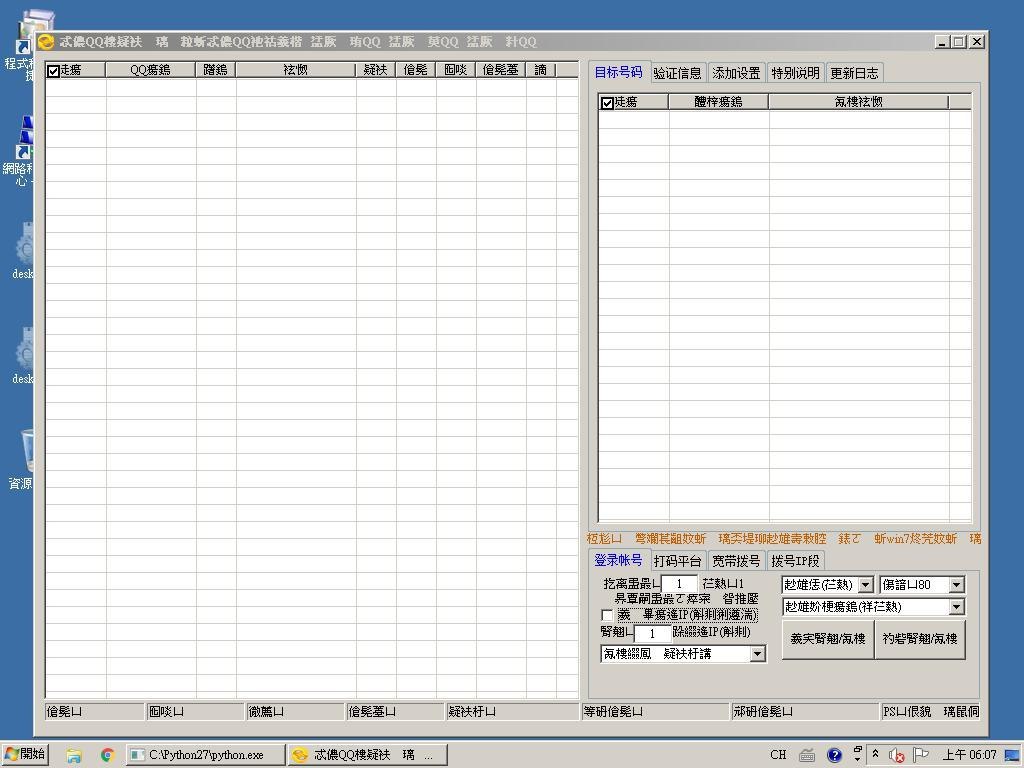Click the CH language indicator
Screen dimensions: 1024x768
tap(778, 755)
